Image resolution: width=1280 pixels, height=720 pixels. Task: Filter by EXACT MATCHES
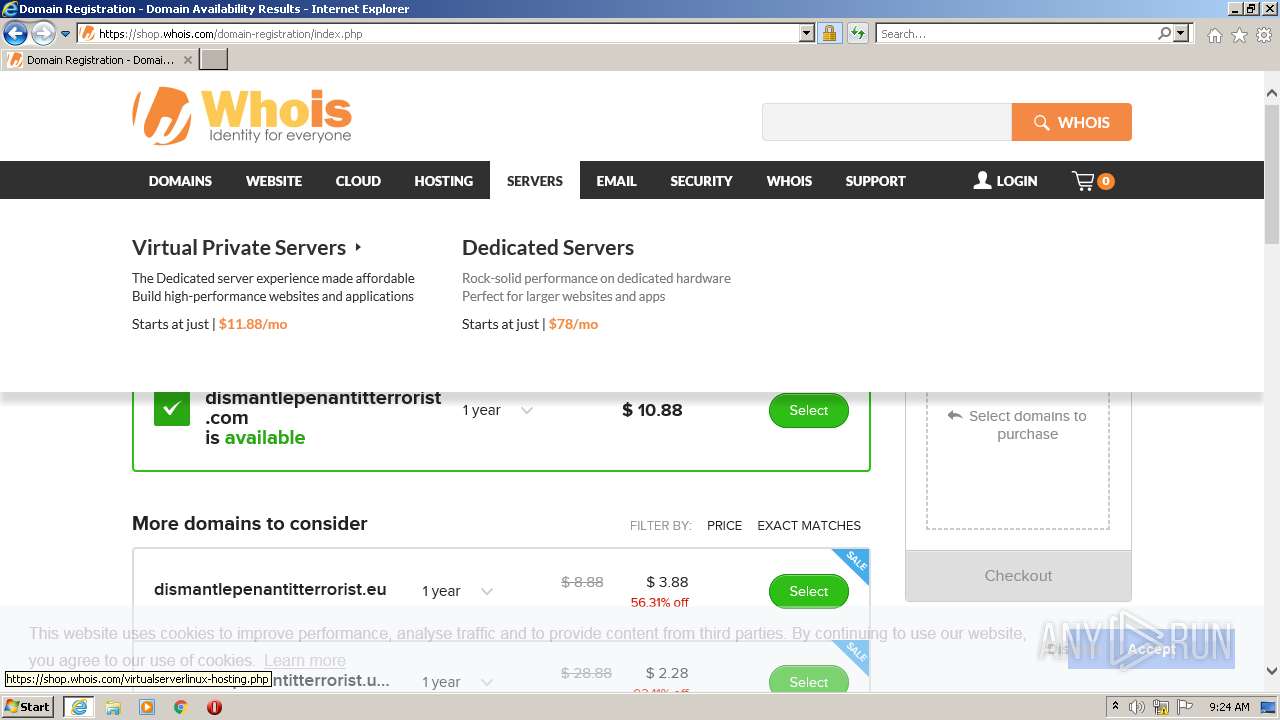809,525
